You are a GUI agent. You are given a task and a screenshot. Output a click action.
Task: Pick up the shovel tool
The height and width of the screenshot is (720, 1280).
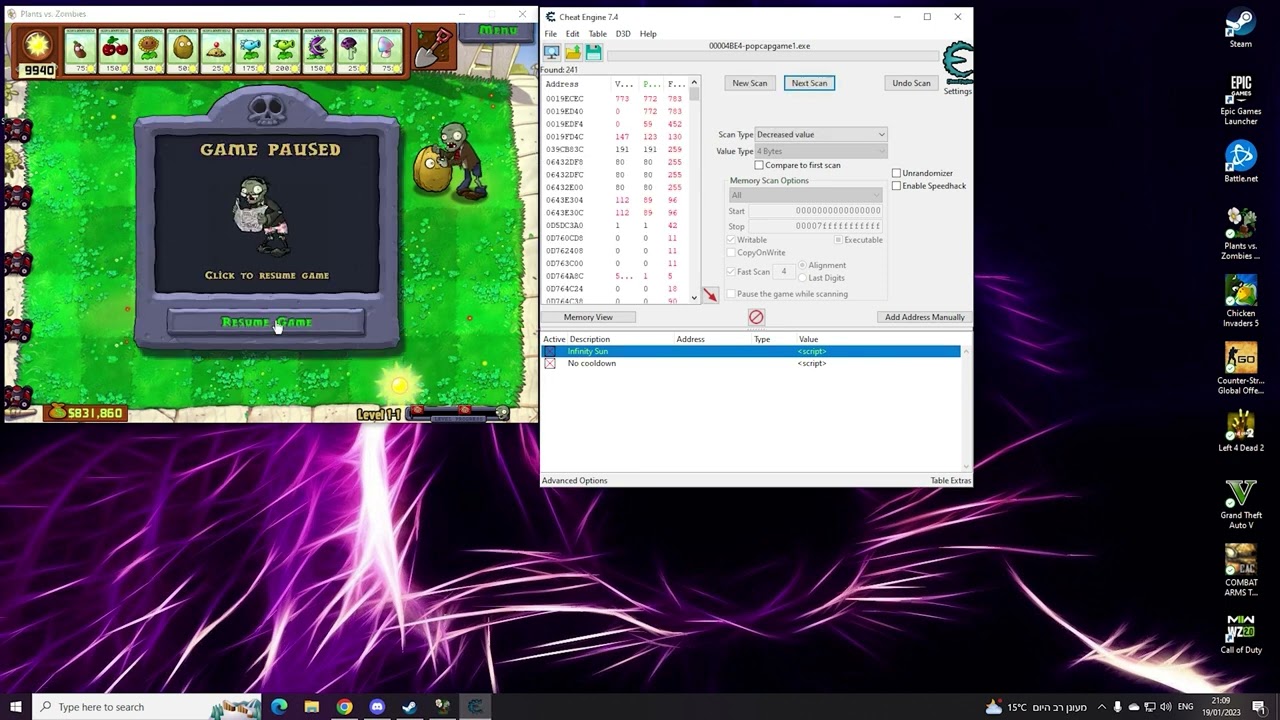(x=432, y=48)
